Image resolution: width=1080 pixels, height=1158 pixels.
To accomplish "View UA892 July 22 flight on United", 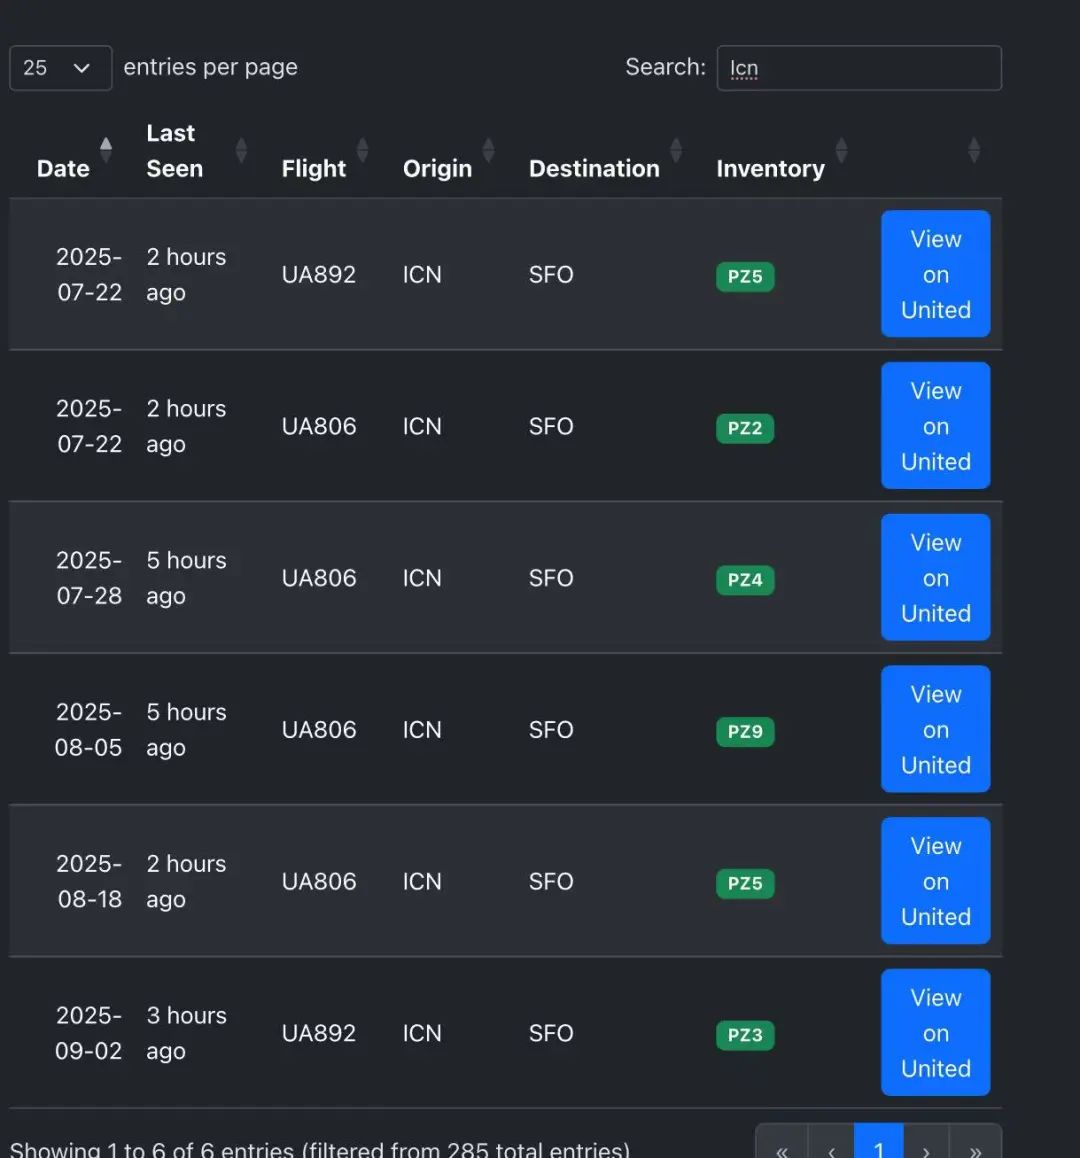I will coord(935,274).
